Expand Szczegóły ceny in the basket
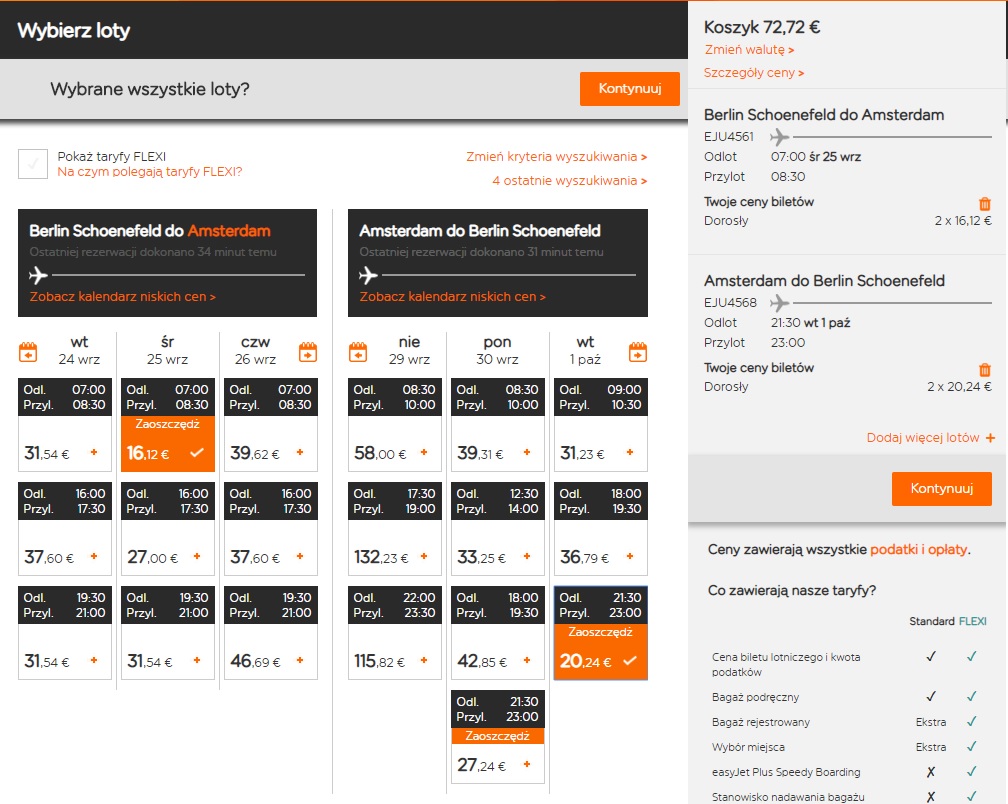Viewport: 1008px width, 804px height. click(x=753, y=73)
